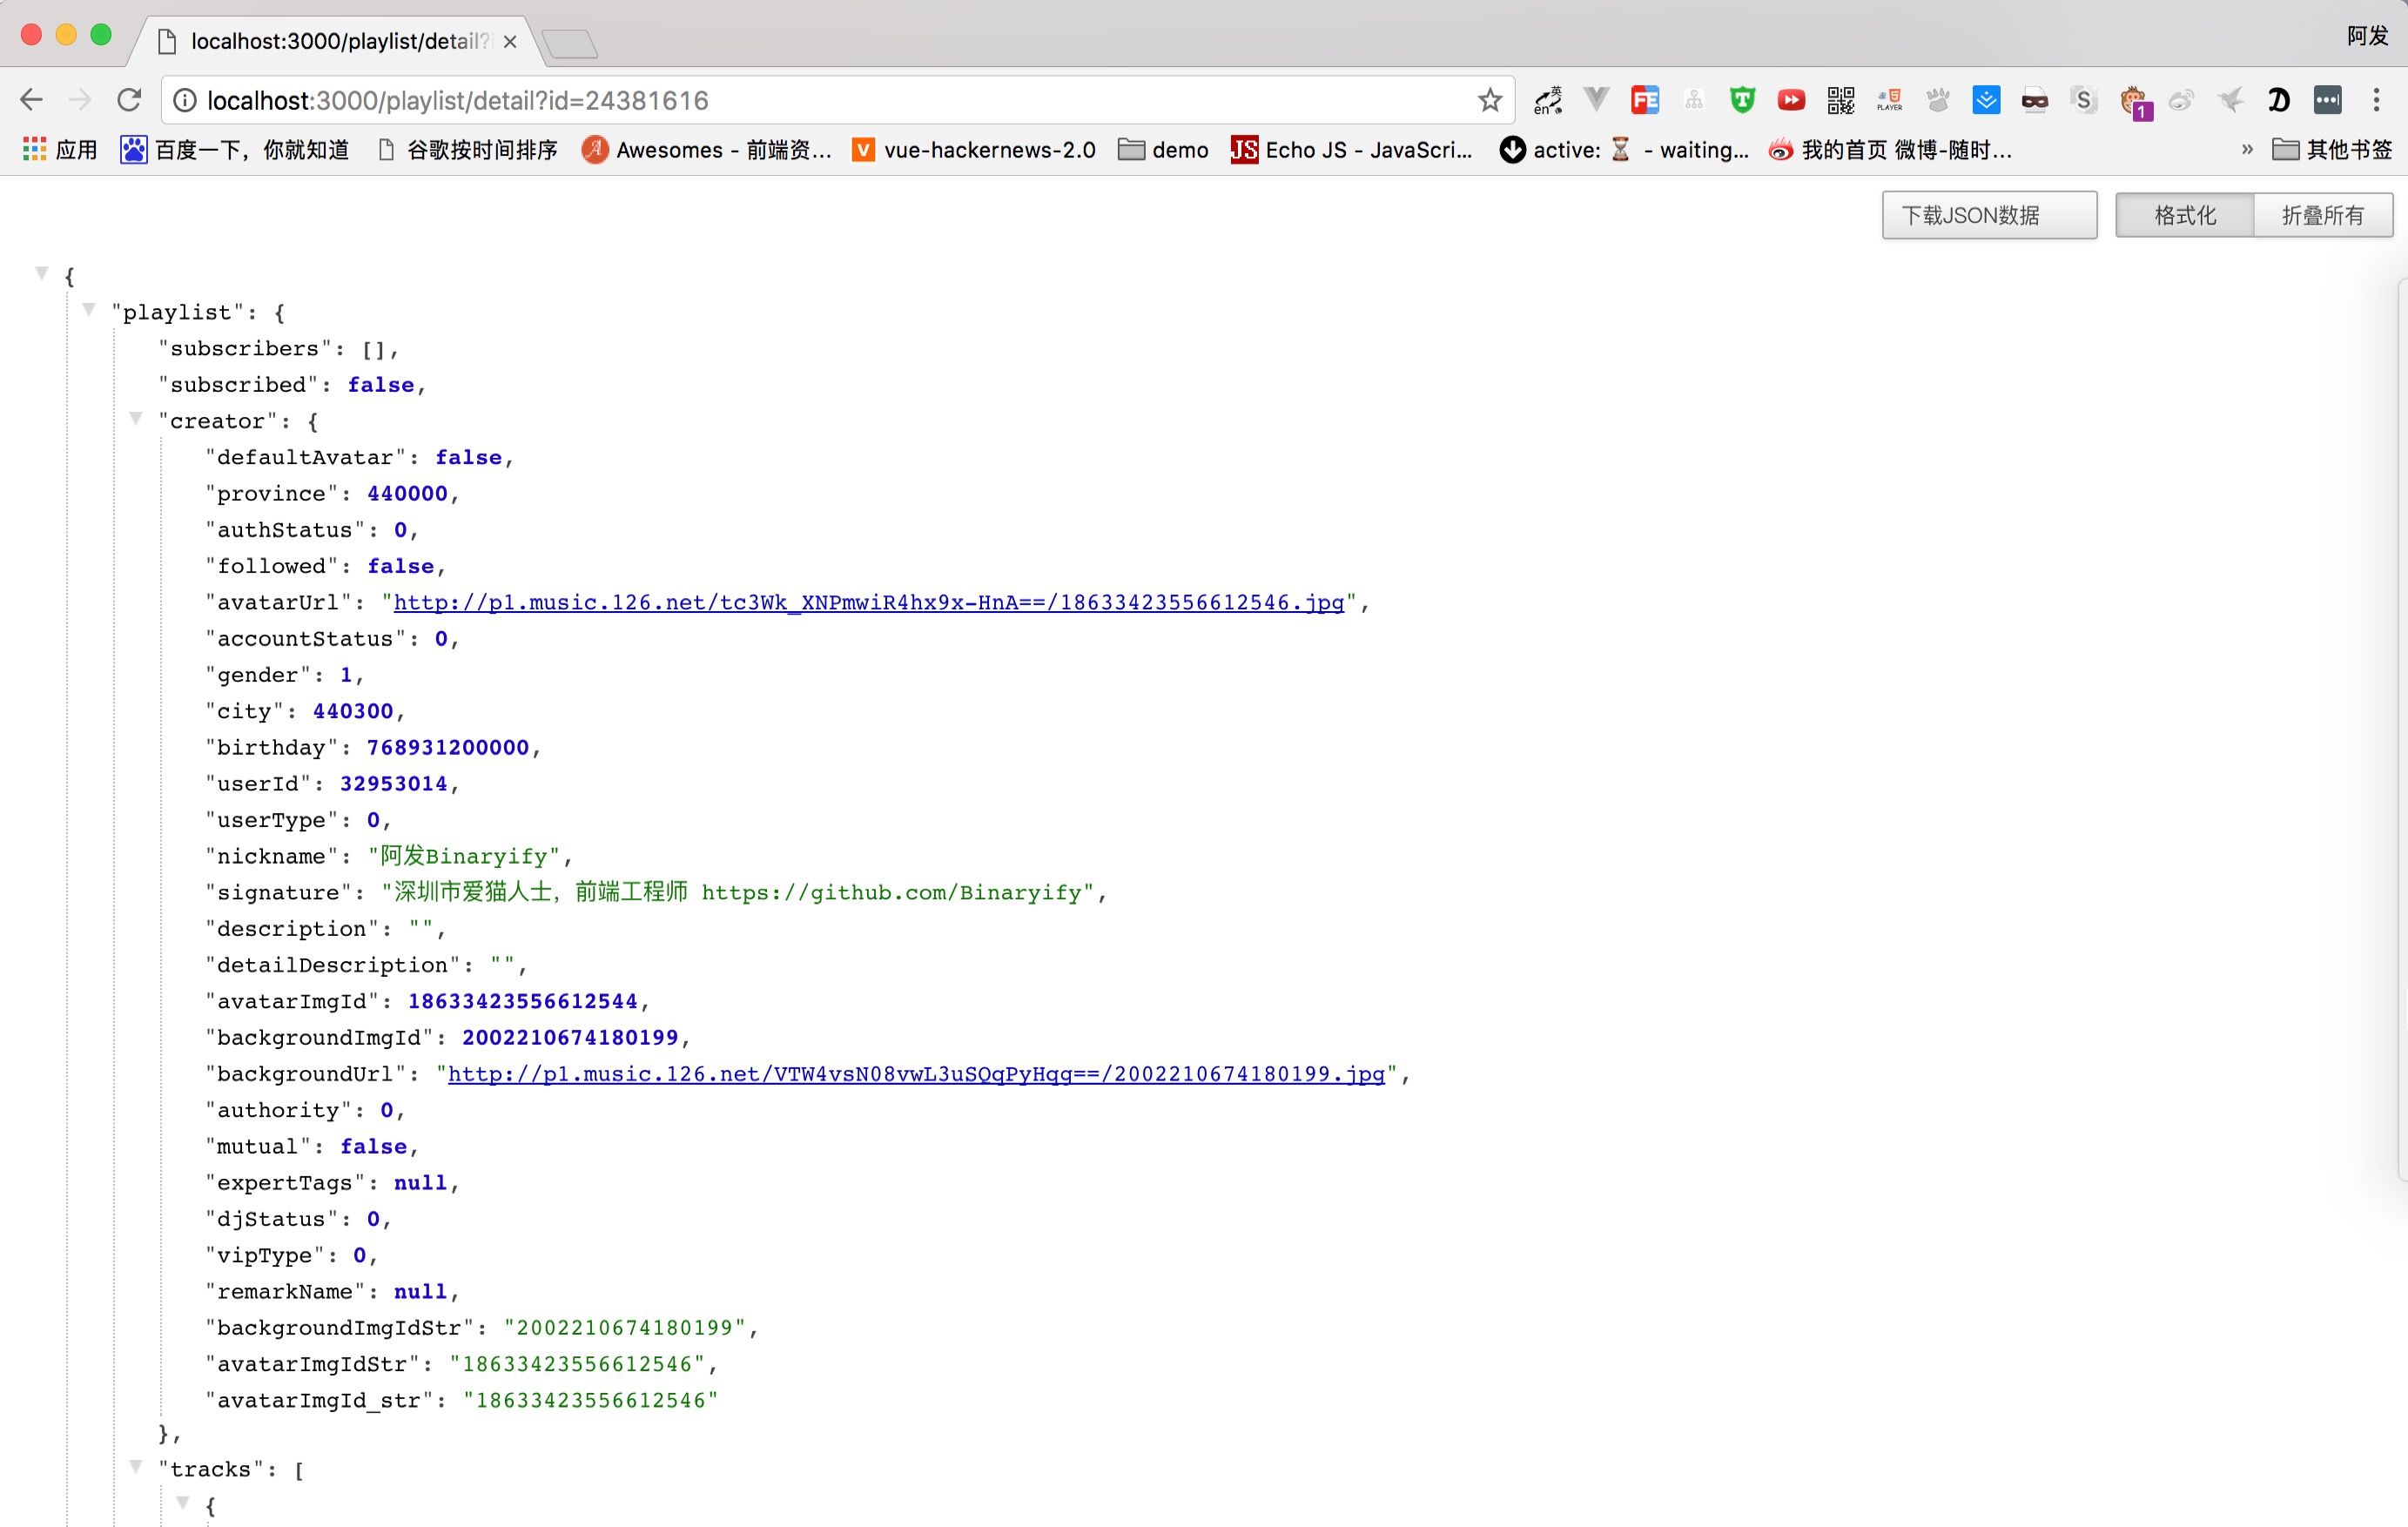Click the Vue devtools extension icon
The image size is (2408, 1527).
1596,100
